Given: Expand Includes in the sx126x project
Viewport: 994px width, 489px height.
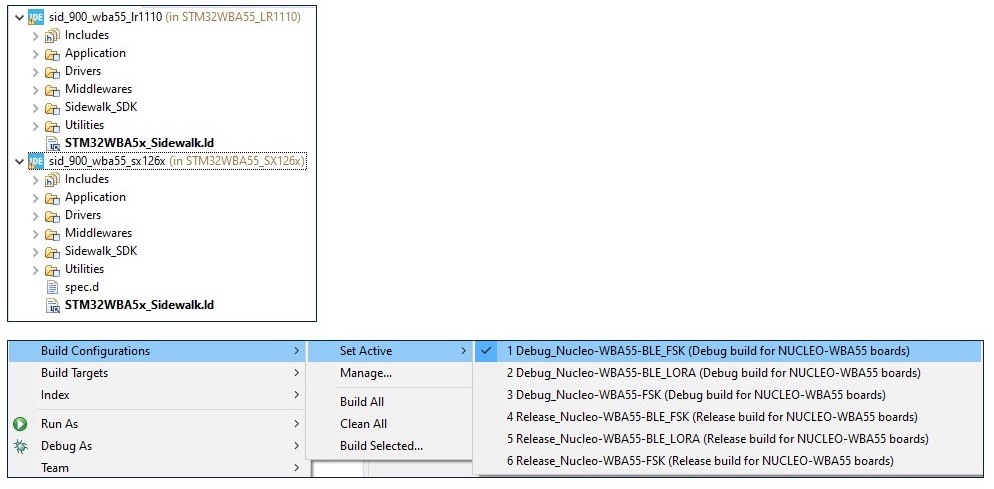Looking at the screenshot, I should [36, 179].
